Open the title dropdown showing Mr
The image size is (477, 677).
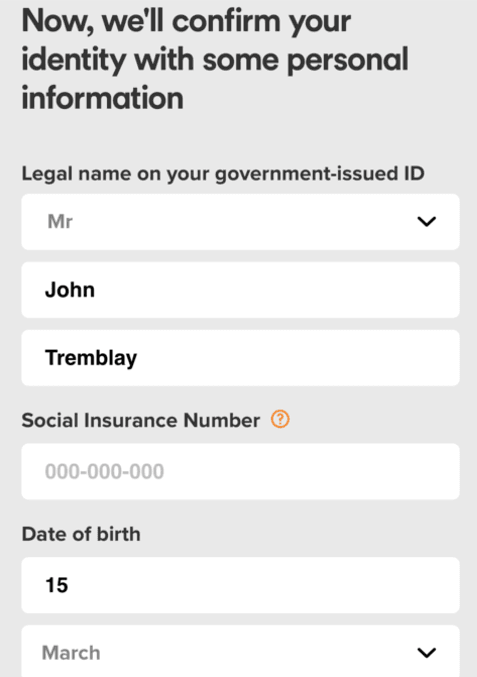pyautogui.click(x=240, y=221)
